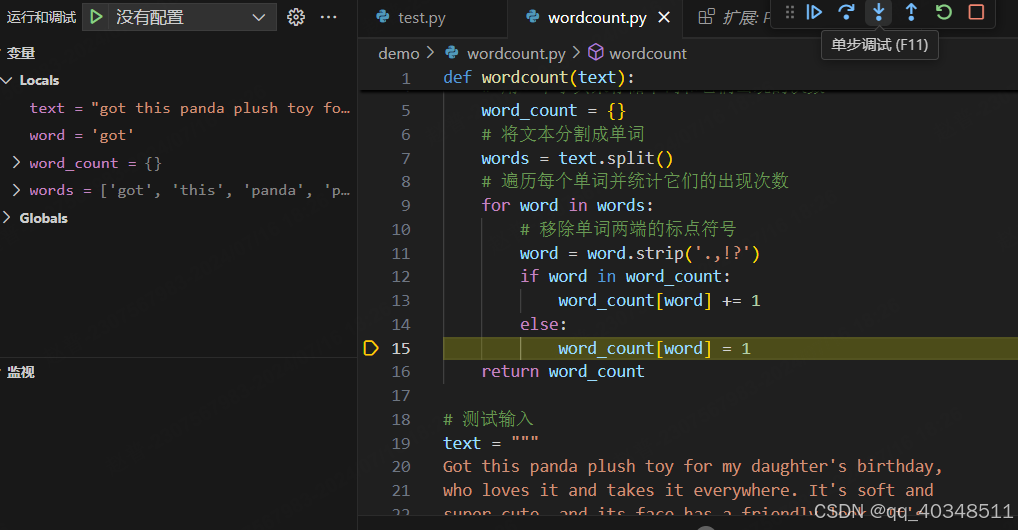This screenshot has width=1018, height=530.
Task: Restart the debug session
Action: (943, 12)
